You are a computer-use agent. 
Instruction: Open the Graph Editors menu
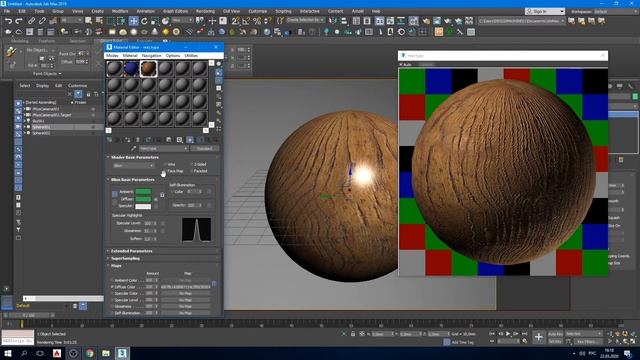click(x=176, y=11)
